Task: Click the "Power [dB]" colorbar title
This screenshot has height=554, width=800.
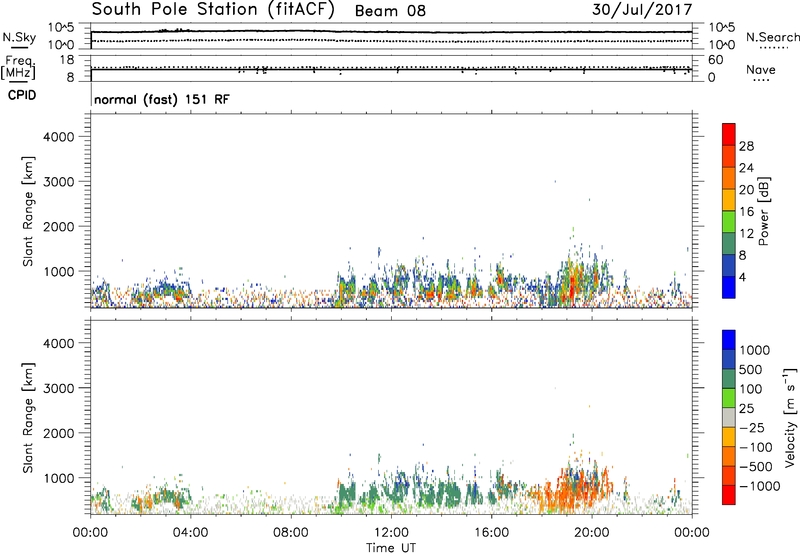Action: click(x=763, y=211)
